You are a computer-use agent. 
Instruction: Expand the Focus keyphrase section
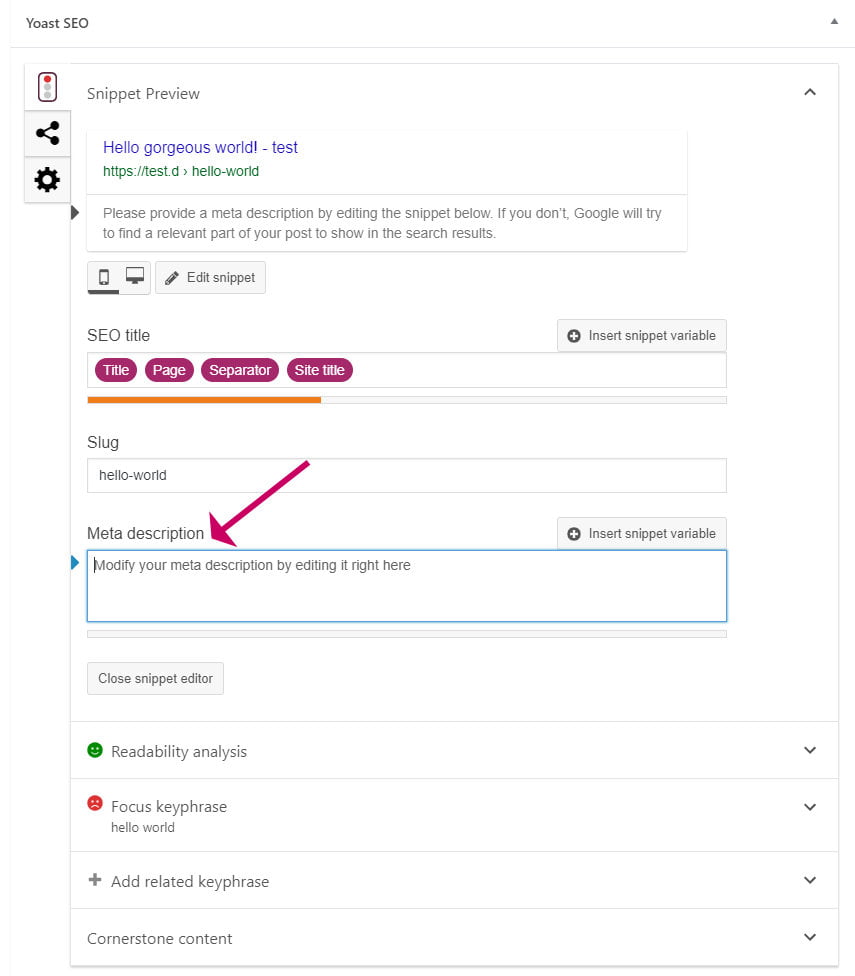tap(454, 815)
